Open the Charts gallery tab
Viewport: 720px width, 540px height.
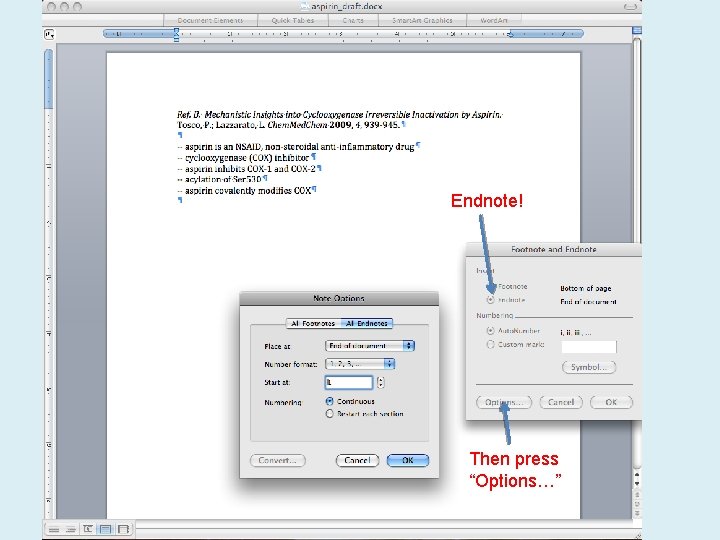tap(353, 20)
